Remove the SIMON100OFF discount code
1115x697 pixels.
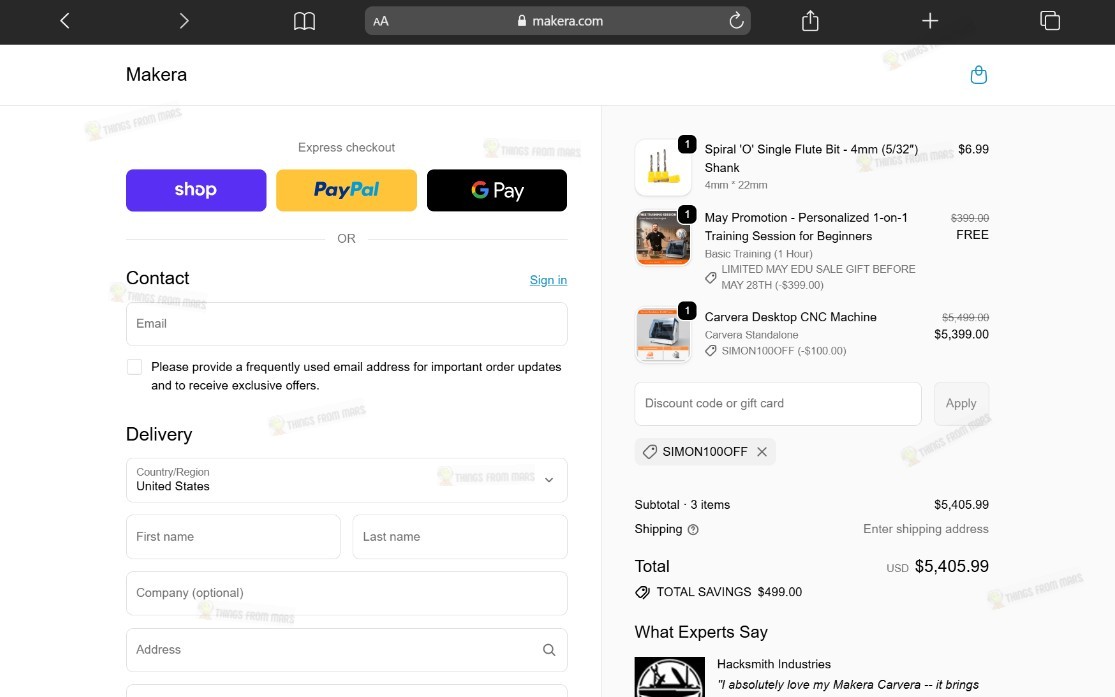tap(762, 452)
